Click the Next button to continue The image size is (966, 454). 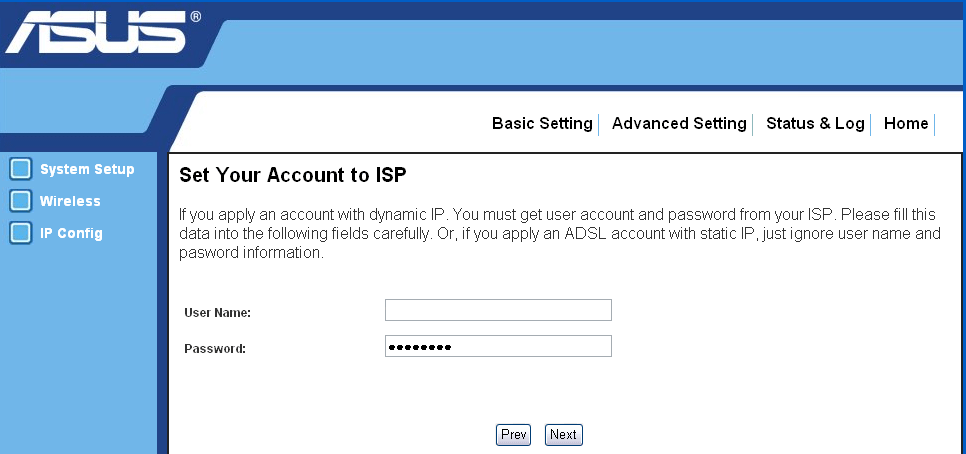click(x=563, y=435)
